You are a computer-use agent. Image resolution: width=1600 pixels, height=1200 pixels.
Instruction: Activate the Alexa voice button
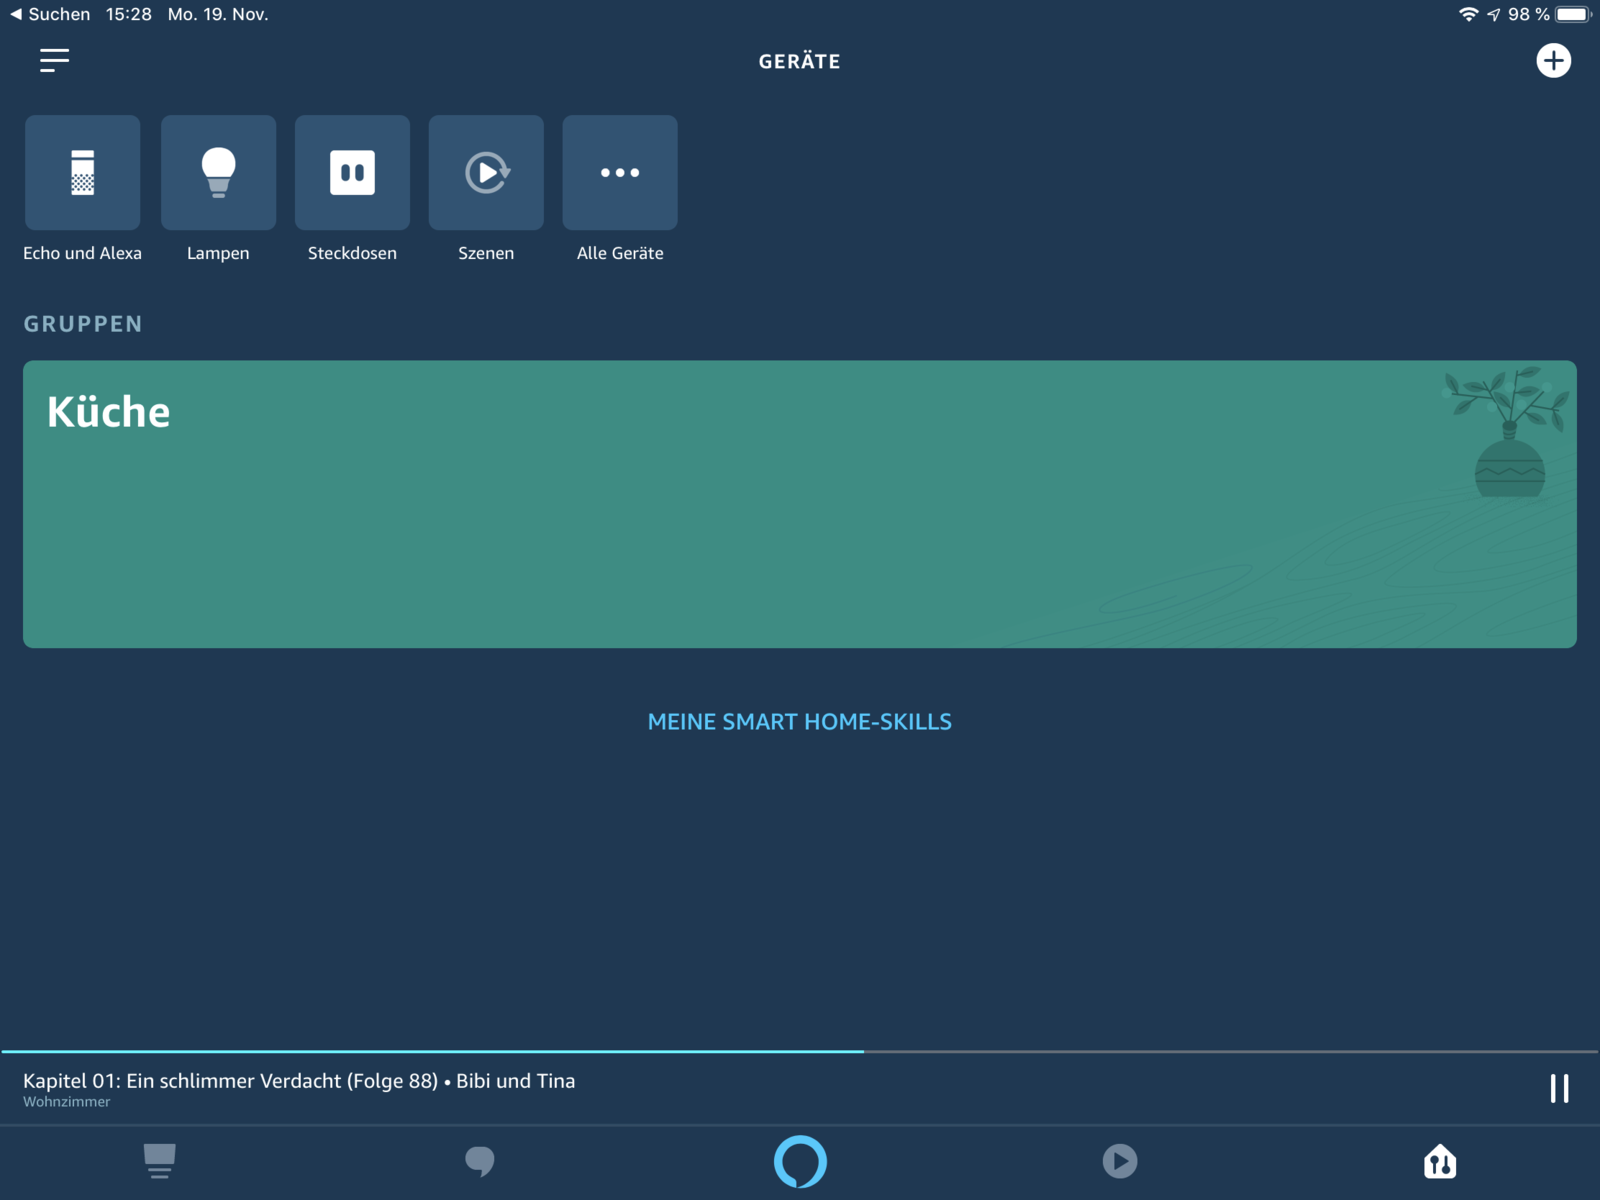[800, 1161]
